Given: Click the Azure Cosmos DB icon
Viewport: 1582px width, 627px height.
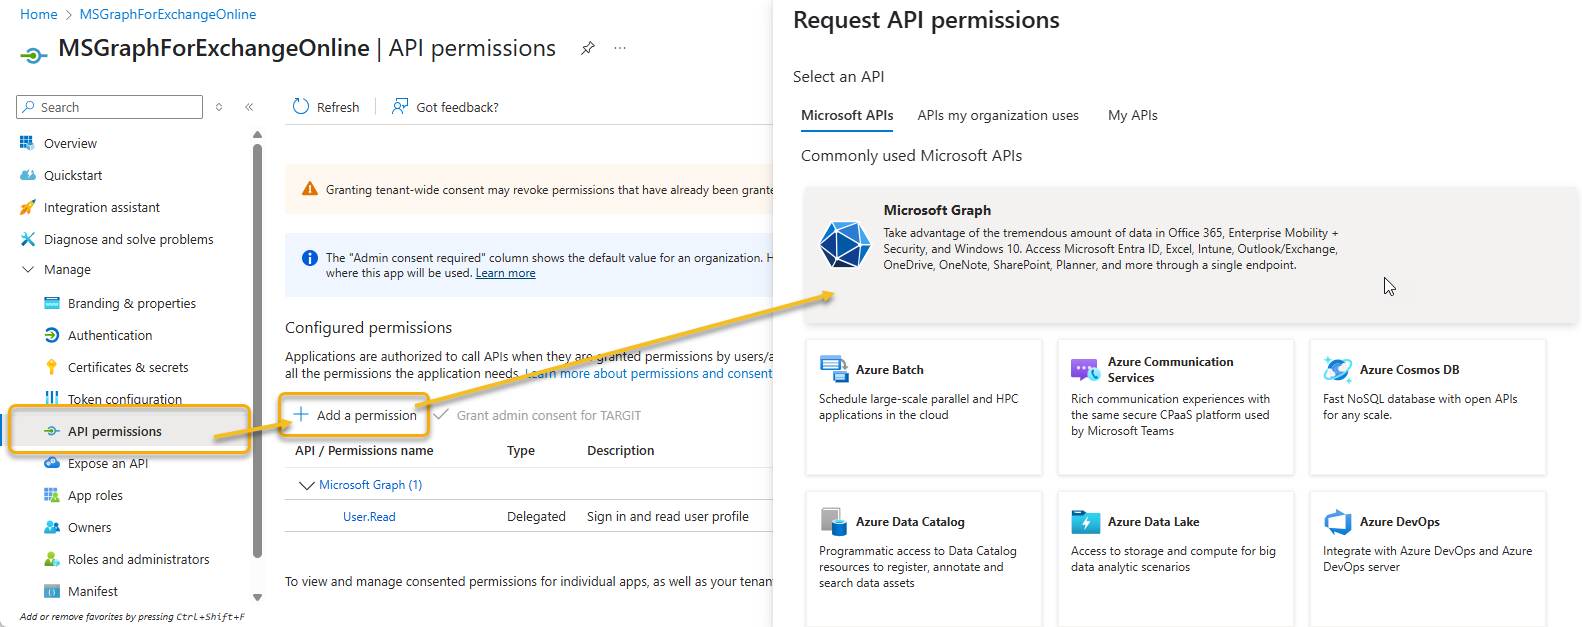Looking at the screenshot, I should tap(1337, 369).
